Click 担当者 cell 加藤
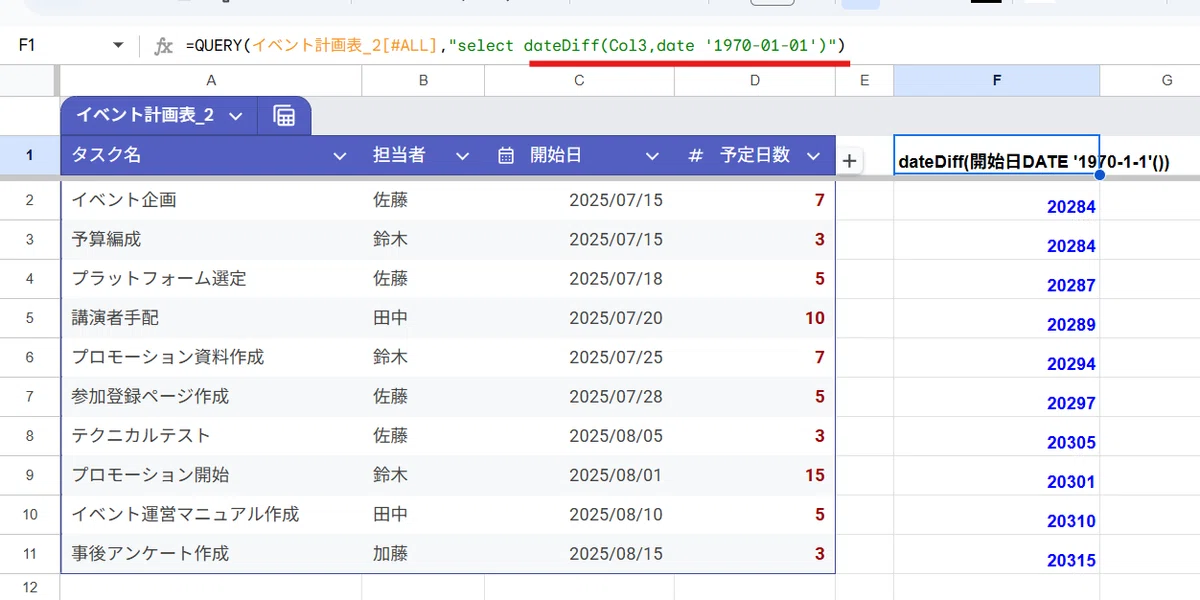The image size is (1200, 600). 424,554
